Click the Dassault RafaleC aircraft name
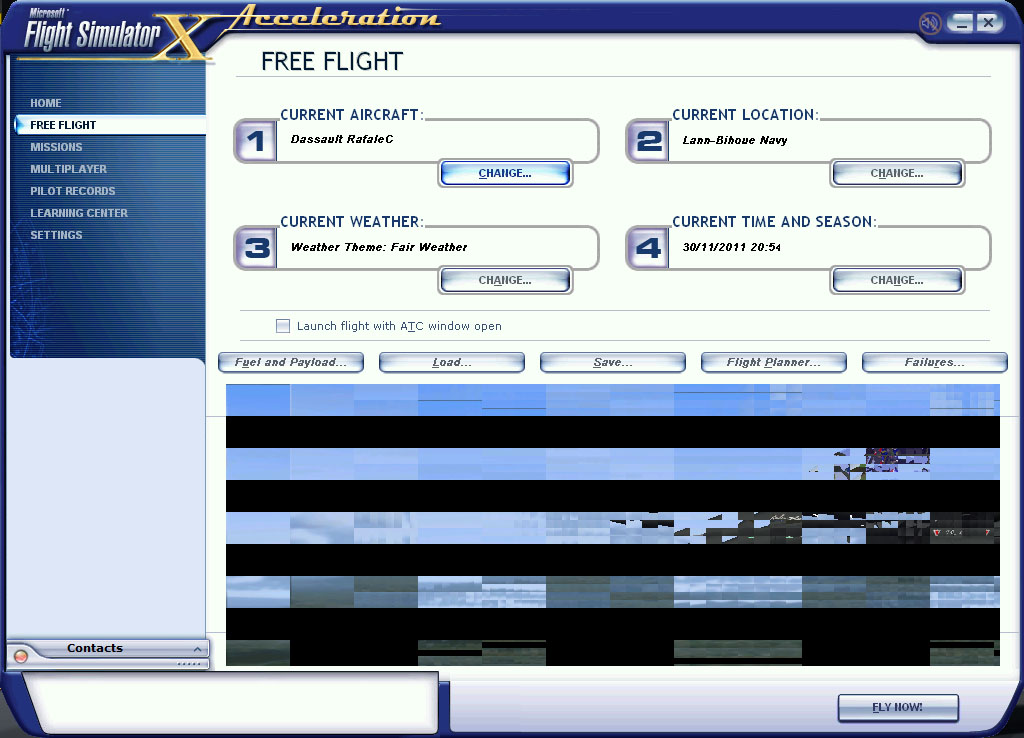Viewport: 1024px width, 738px height. point(342,139)
